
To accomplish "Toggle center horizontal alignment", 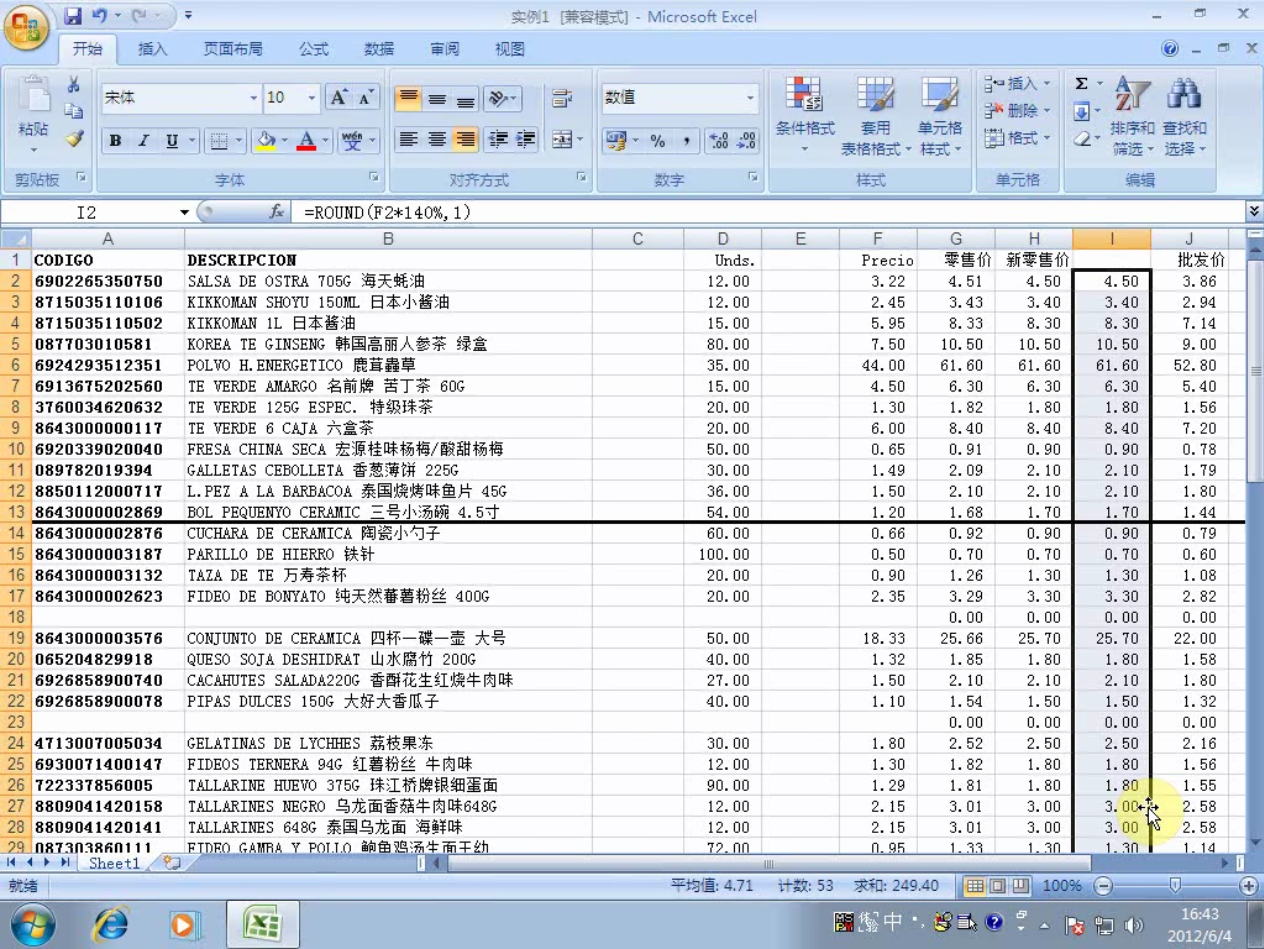I will [436, 140].
